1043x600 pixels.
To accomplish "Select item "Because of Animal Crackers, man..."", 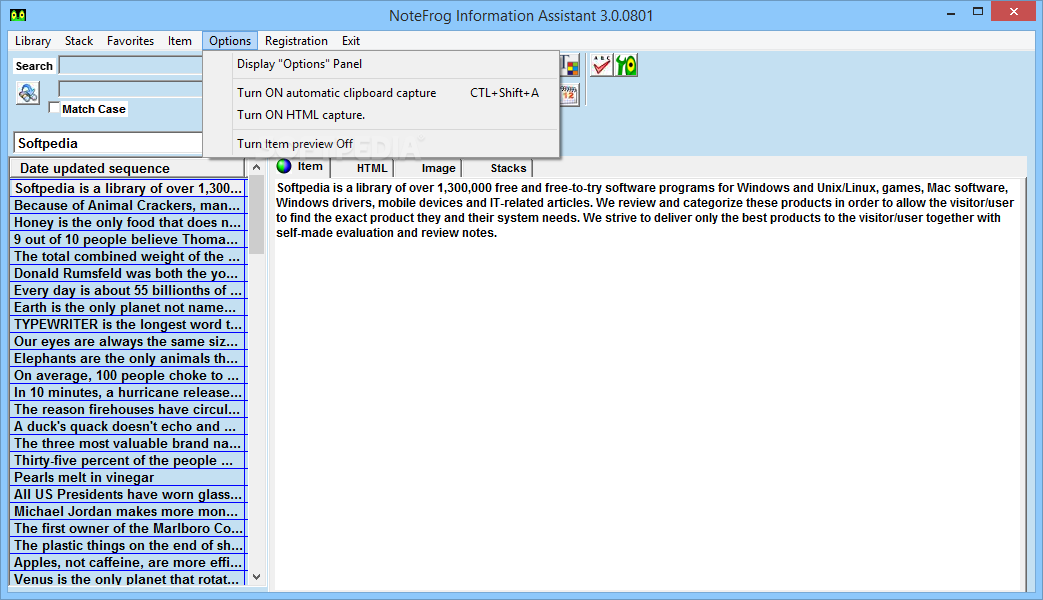I will [128, 206].
